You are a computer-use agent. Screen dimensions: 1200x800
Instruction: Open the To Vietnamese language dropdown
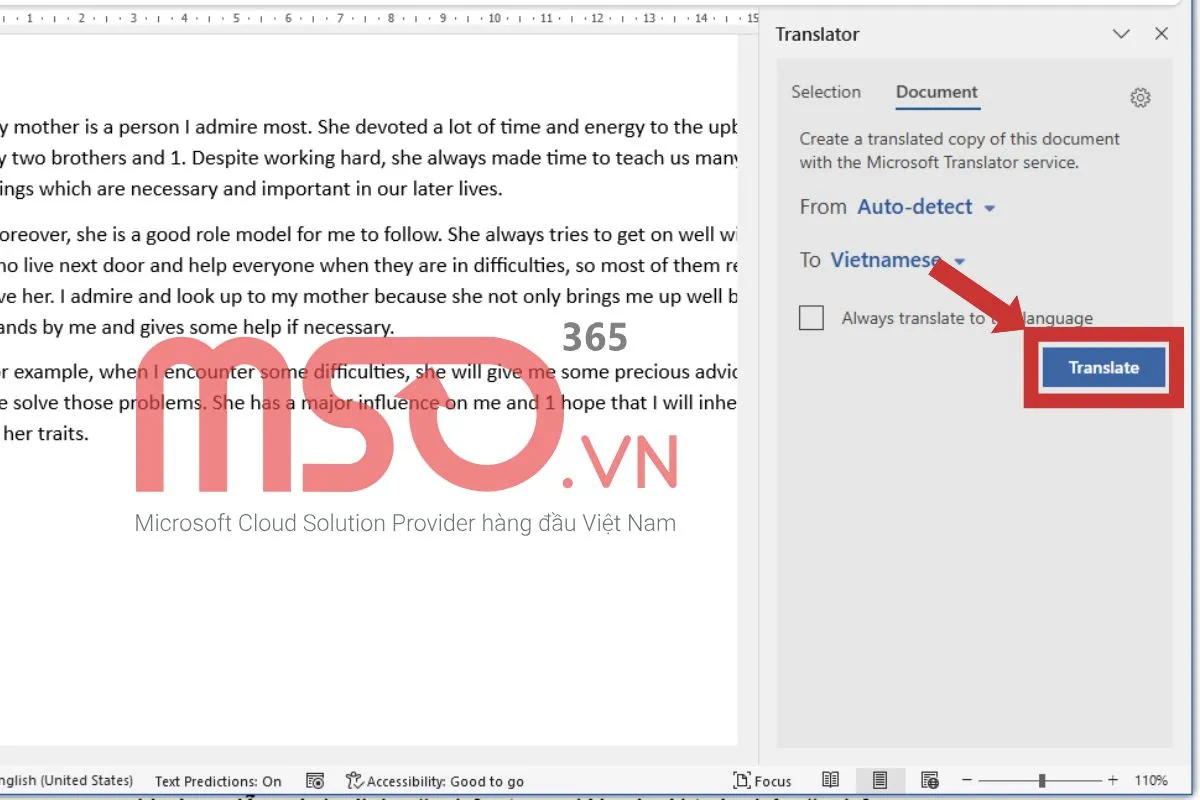point(897,260)
